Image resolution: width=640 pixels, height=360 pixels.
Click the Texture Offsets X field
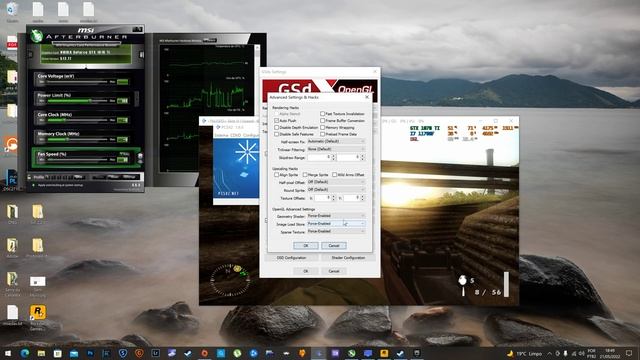pos(322,198)
